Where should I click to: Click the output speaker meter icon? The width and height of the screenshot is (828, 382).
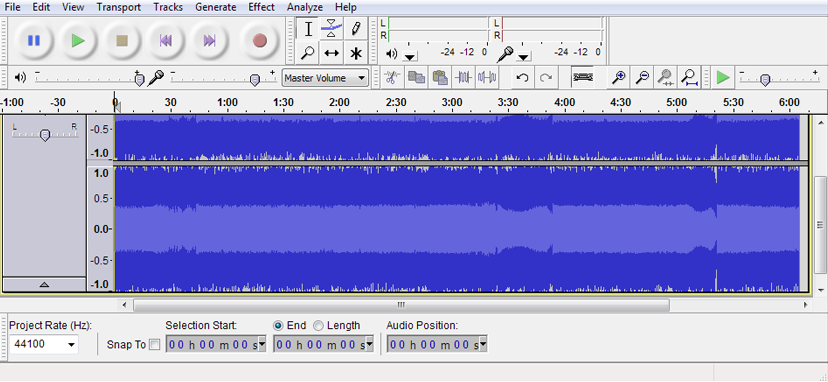391,53
